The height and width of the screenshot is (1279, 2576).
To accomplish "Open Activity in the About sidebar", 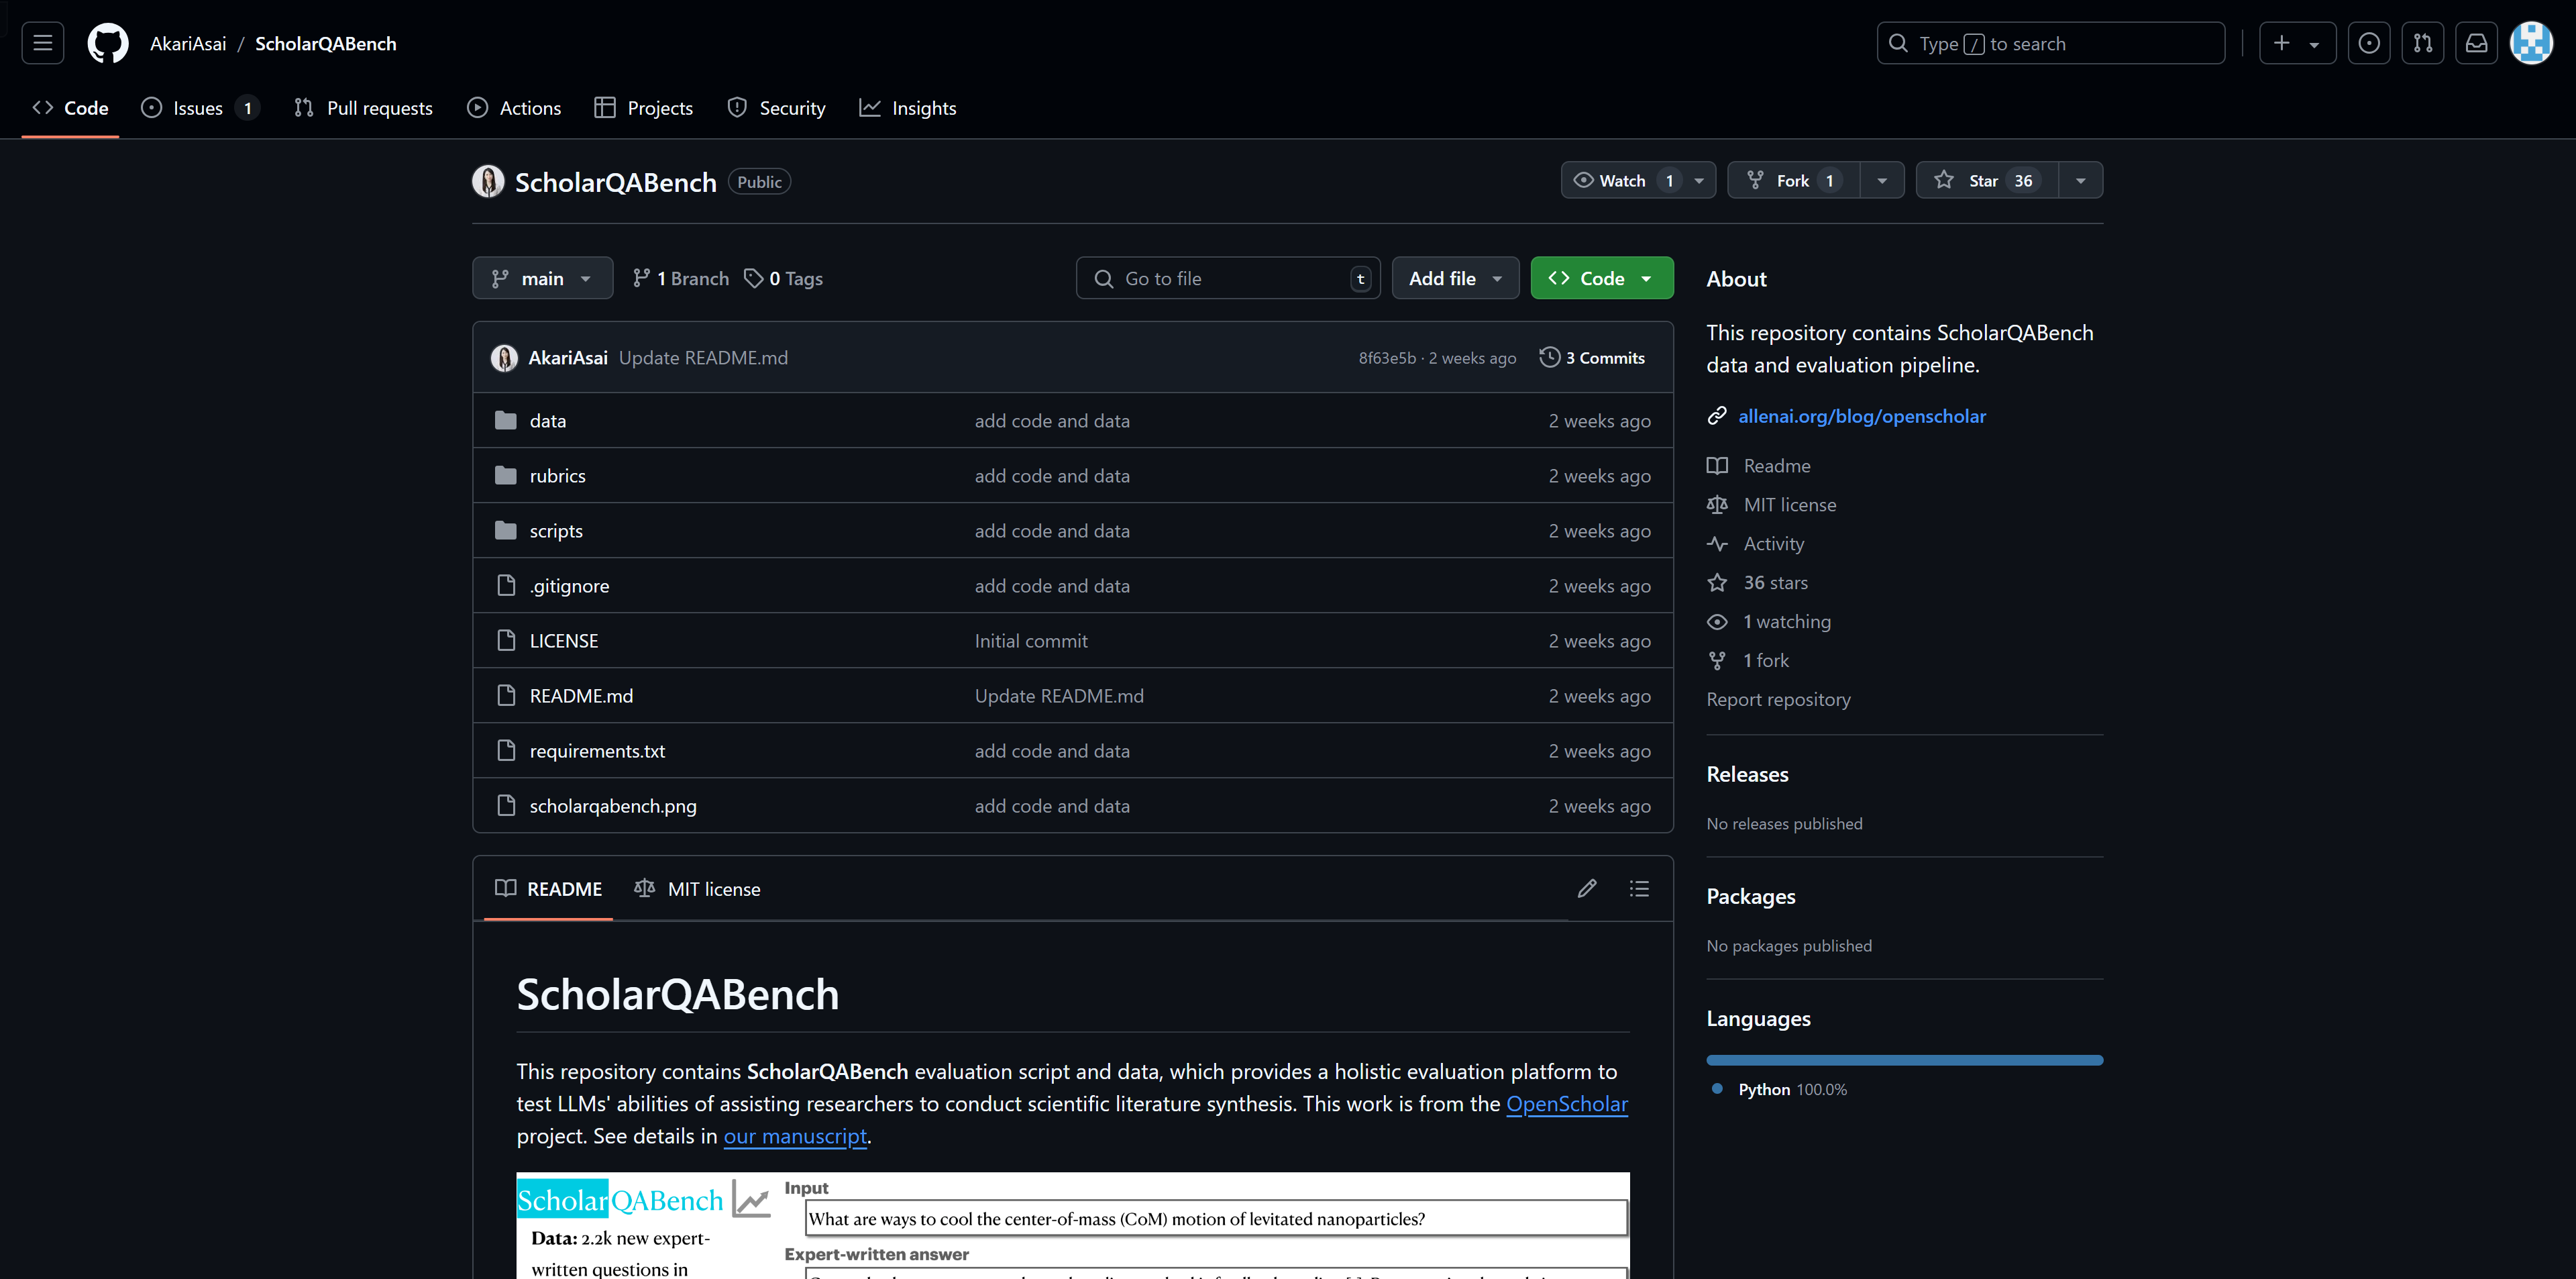I will click(x=1773, y=544).
